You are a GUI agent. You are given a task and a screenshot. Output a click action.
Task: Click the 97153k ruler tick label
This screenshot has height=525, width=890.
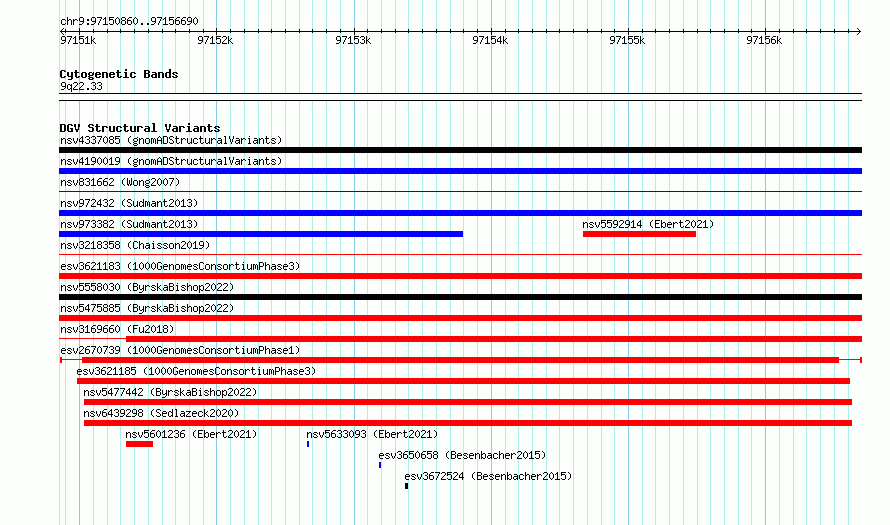pyautogui.click(x=353, y=40)
